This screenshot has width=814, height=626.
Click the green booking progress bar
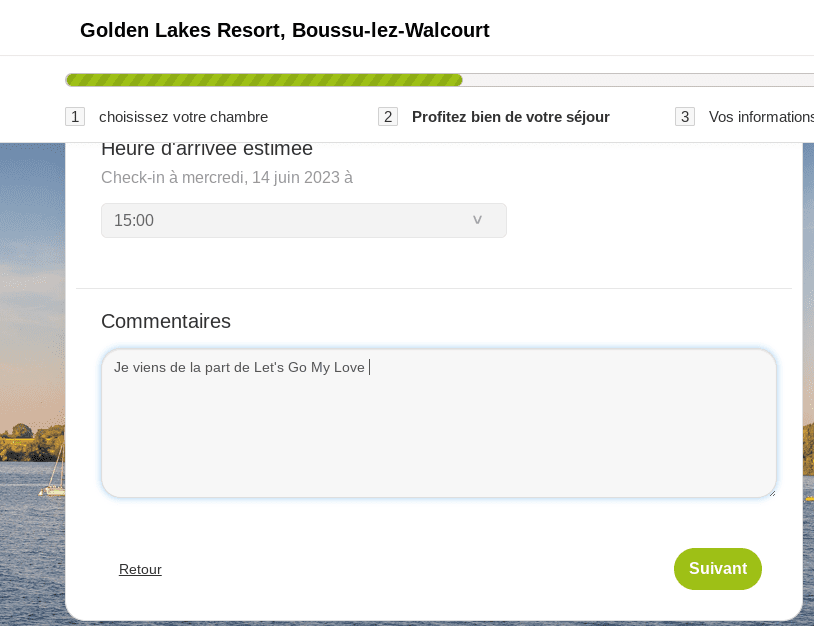coord(264,80)
